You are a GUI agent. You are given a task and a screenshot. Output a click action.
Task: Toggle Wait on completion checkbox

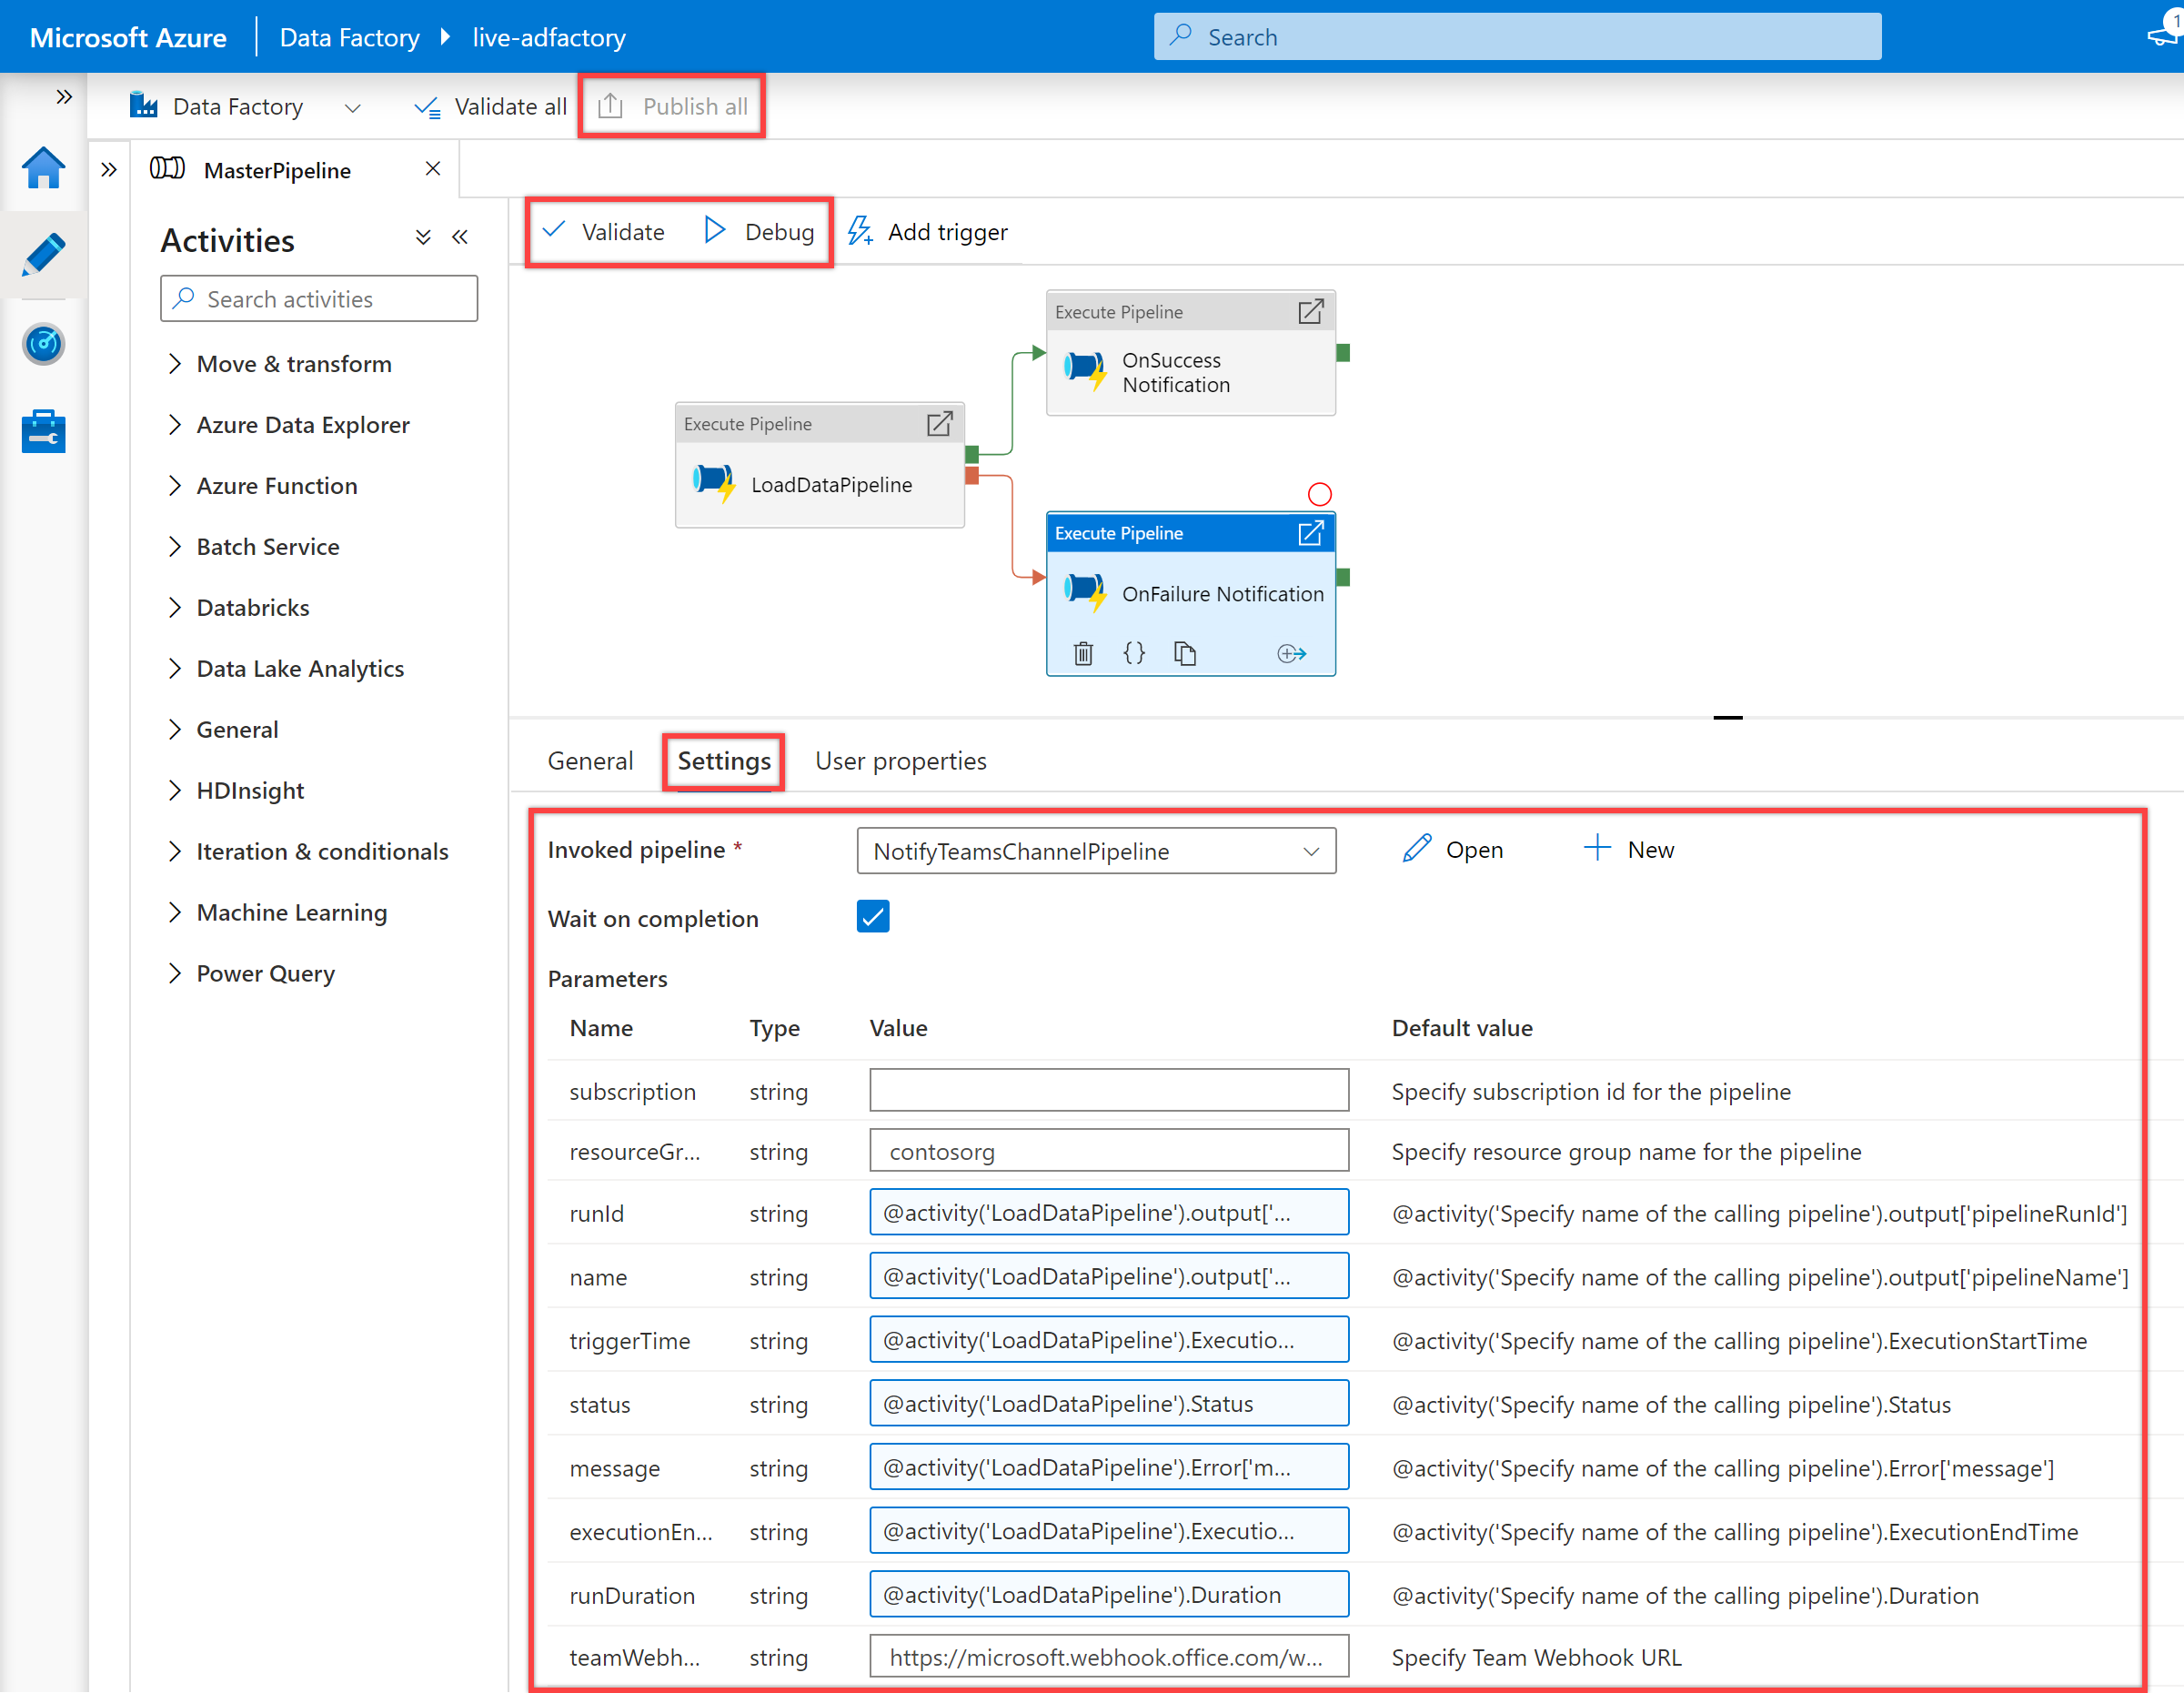point(872,916)
